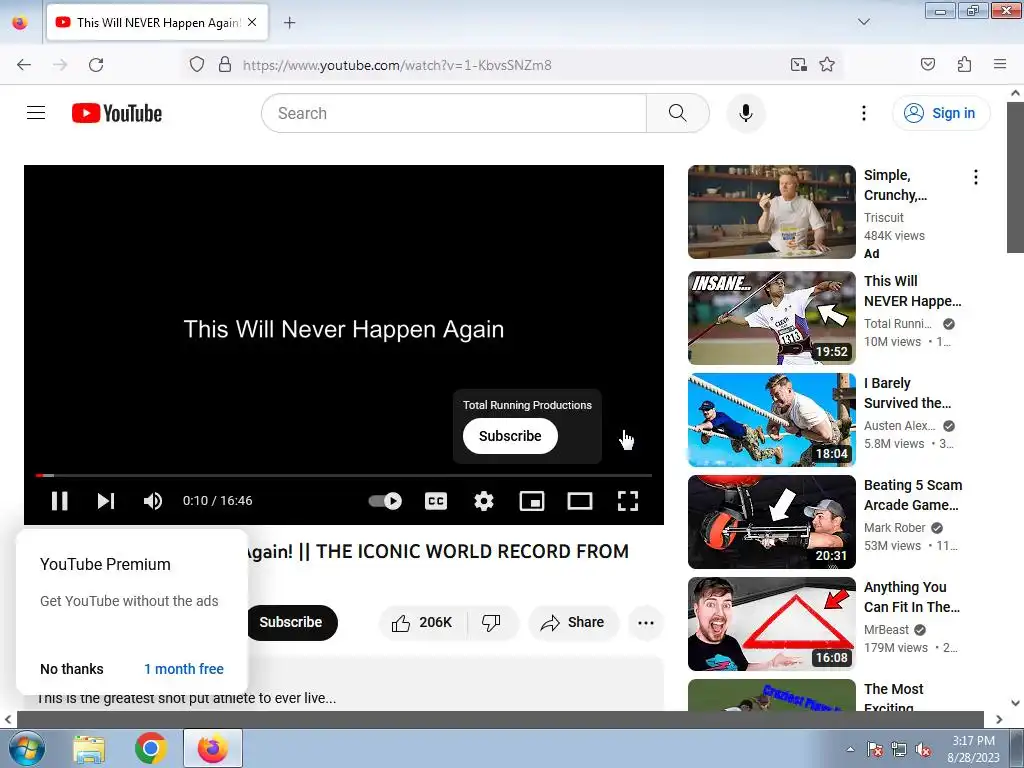Show hidden system tray icons

(850, 749)
